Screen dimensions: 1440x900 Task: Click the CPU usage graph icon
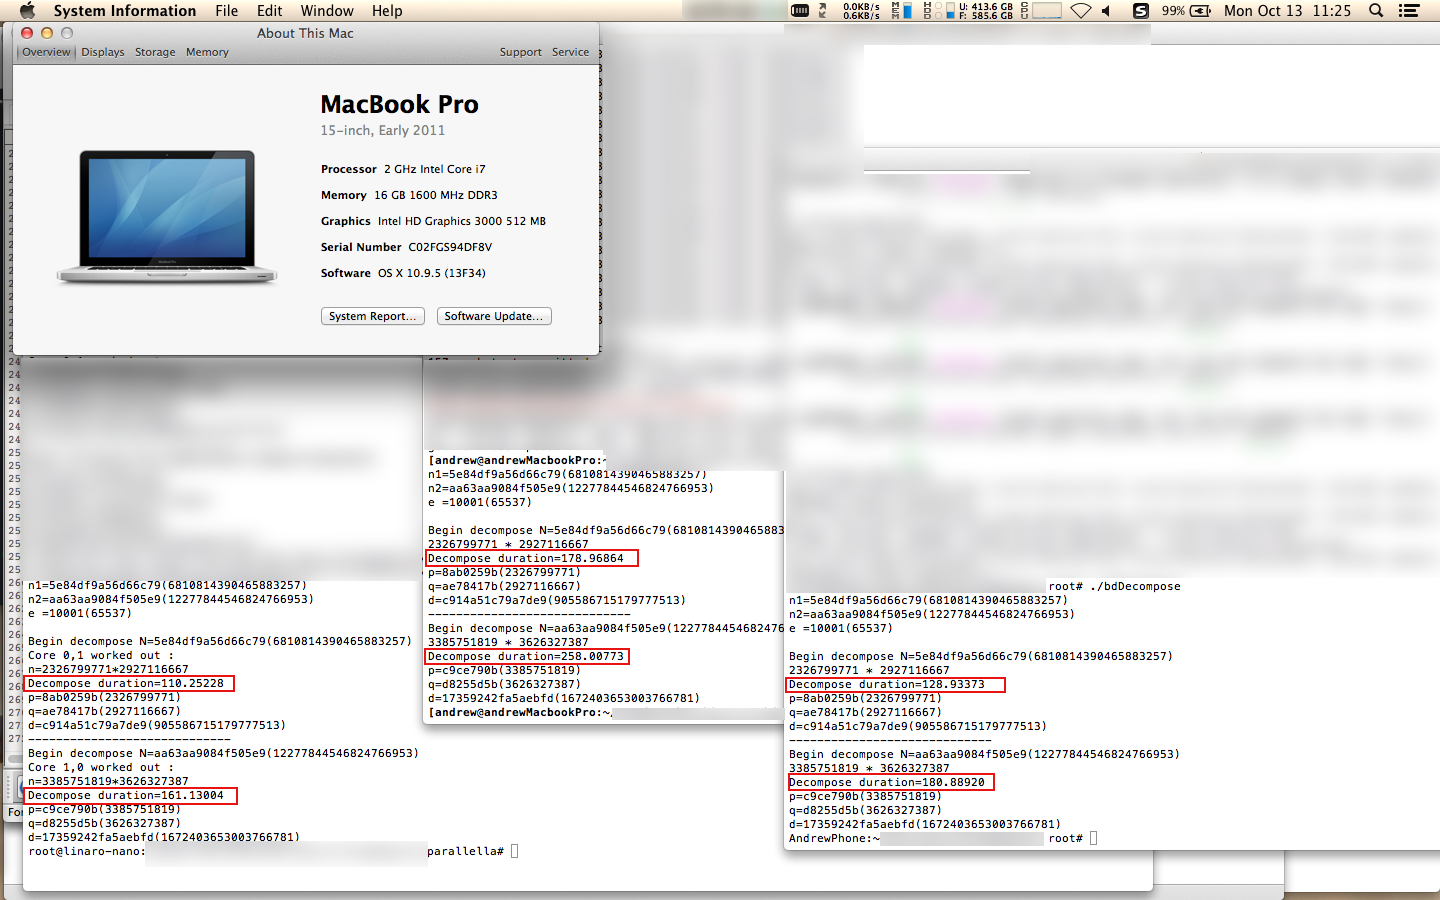1046,11
